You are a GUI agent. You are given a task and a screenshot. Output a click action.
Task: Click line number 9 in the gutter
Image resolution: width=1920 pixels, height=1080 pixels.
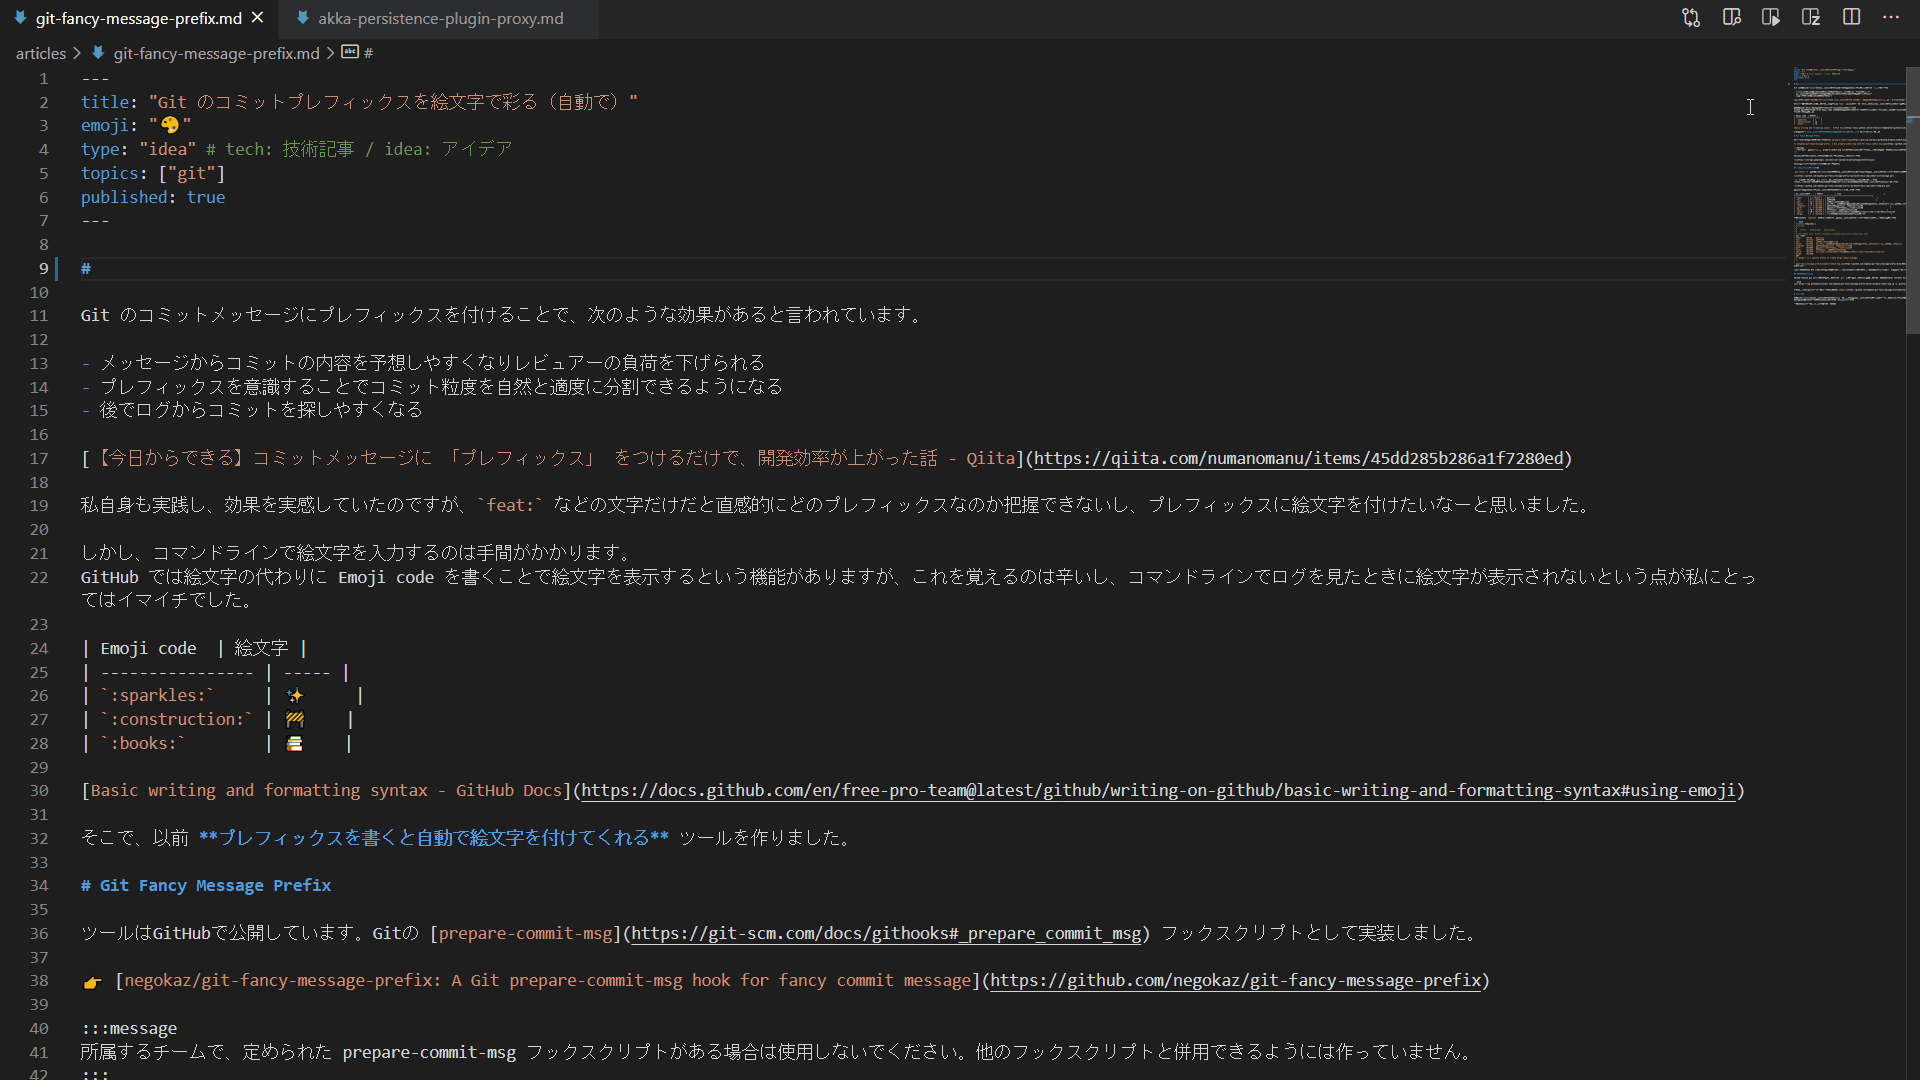click(x=43, y=268)
